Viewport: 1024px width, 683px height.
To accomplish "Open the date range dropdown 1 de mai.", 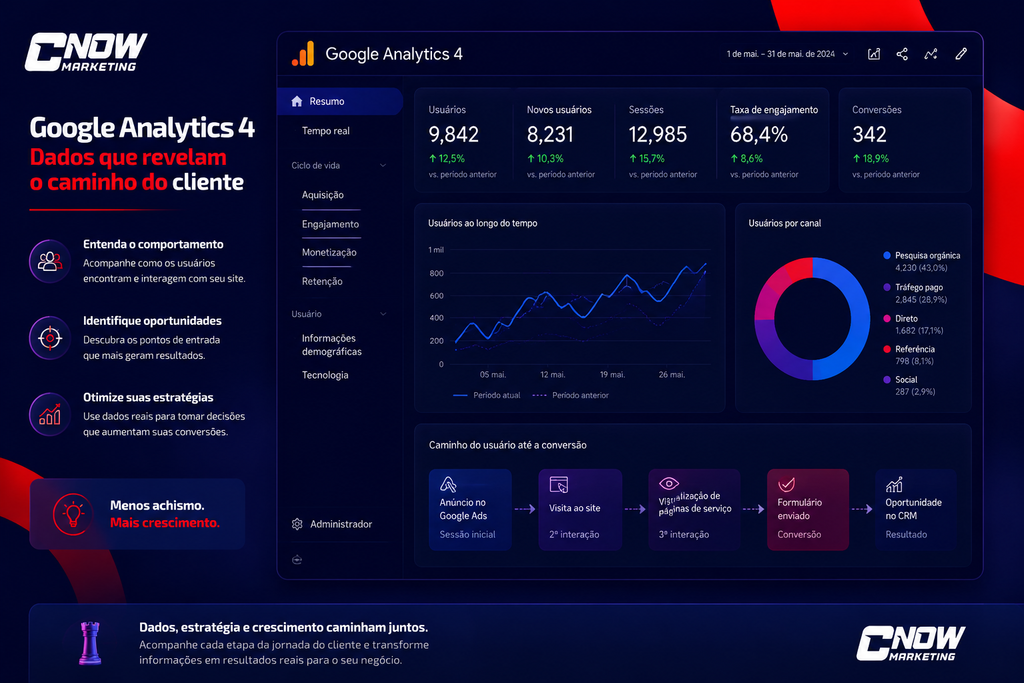I will tap(787, 54).
